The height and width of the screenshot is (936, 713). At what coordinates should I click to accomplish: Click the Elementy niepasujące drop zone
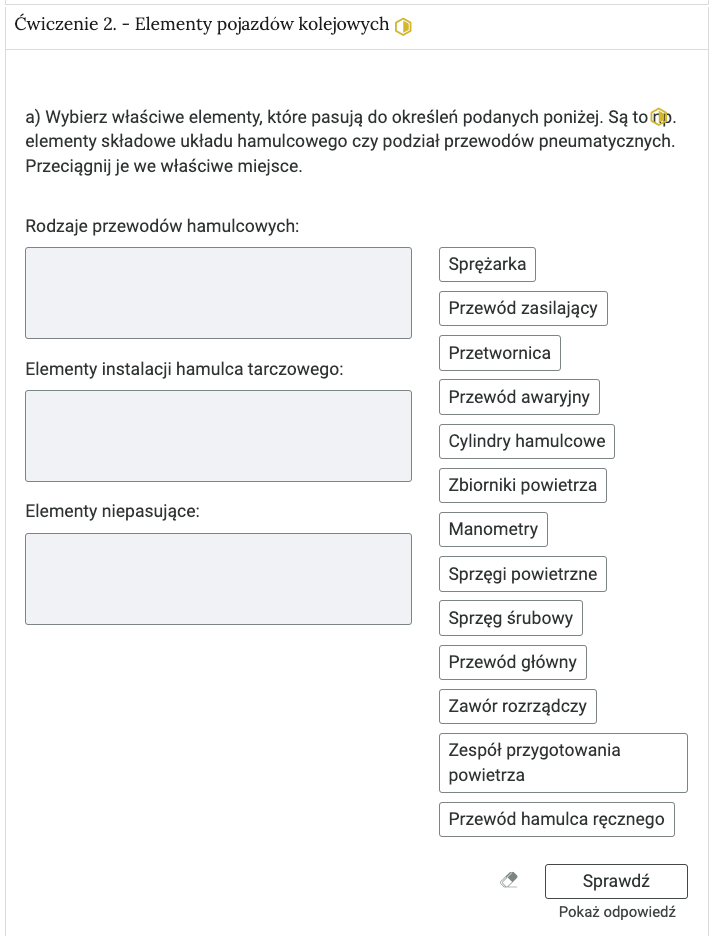[x=218, y=579]
